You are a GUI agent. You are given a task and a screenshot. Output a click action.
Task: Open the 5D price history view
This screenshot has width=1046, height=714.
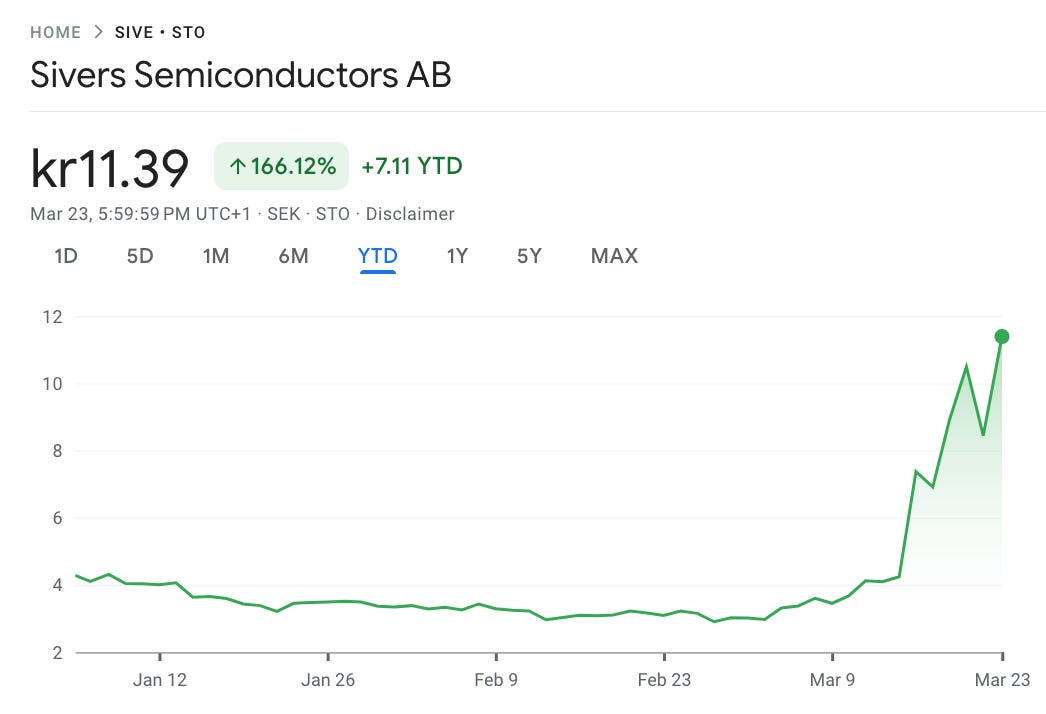[x=140, y=256]
